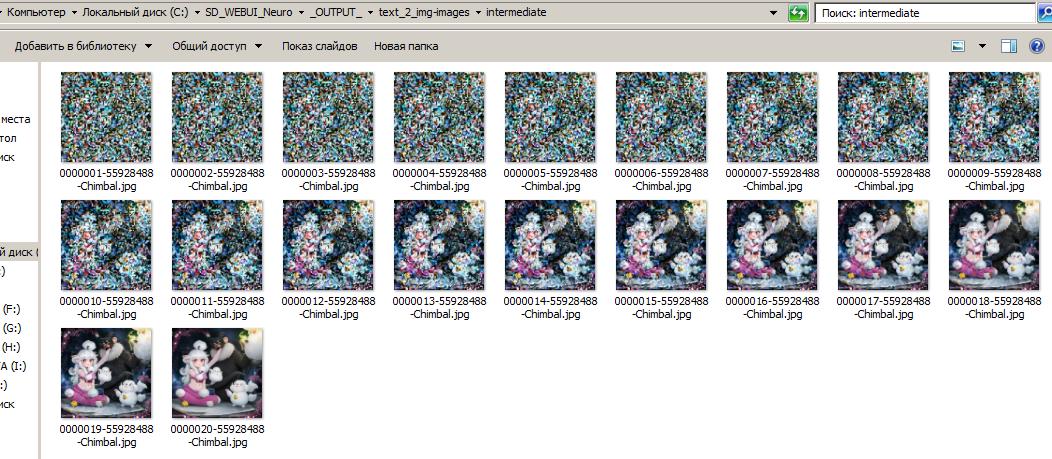
Task: Click the Поиск: intermediate search field
Action: (x=926, y=13)
